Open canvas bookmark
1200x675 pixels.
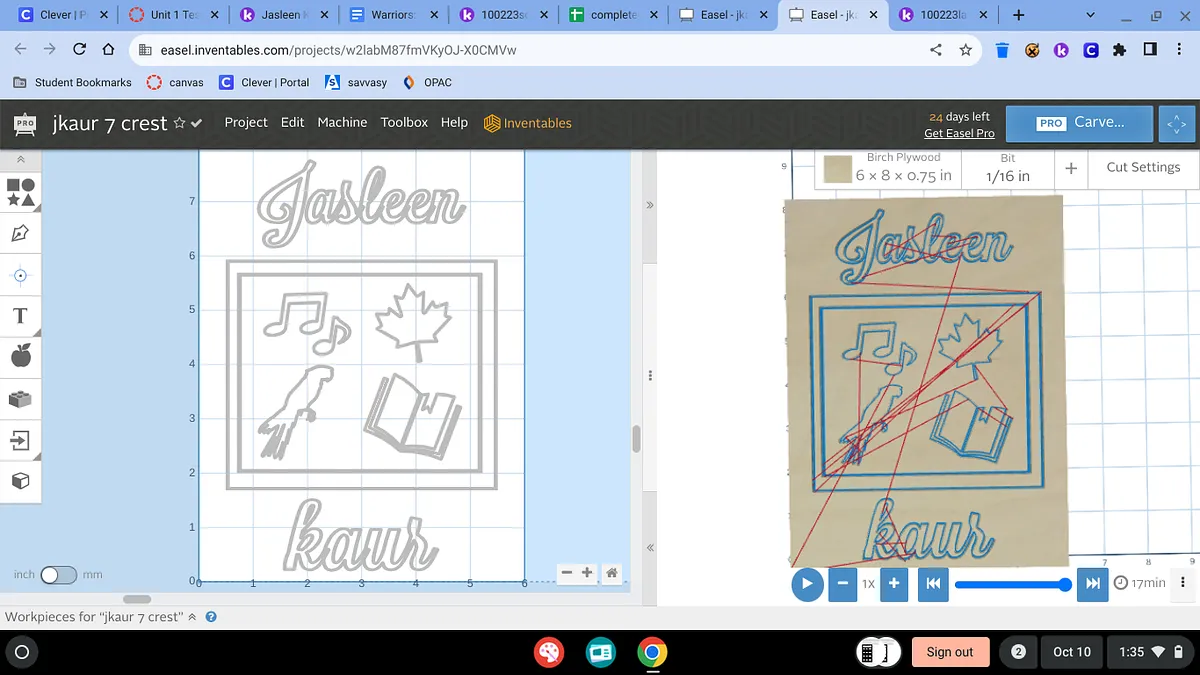tap(175, 82)
